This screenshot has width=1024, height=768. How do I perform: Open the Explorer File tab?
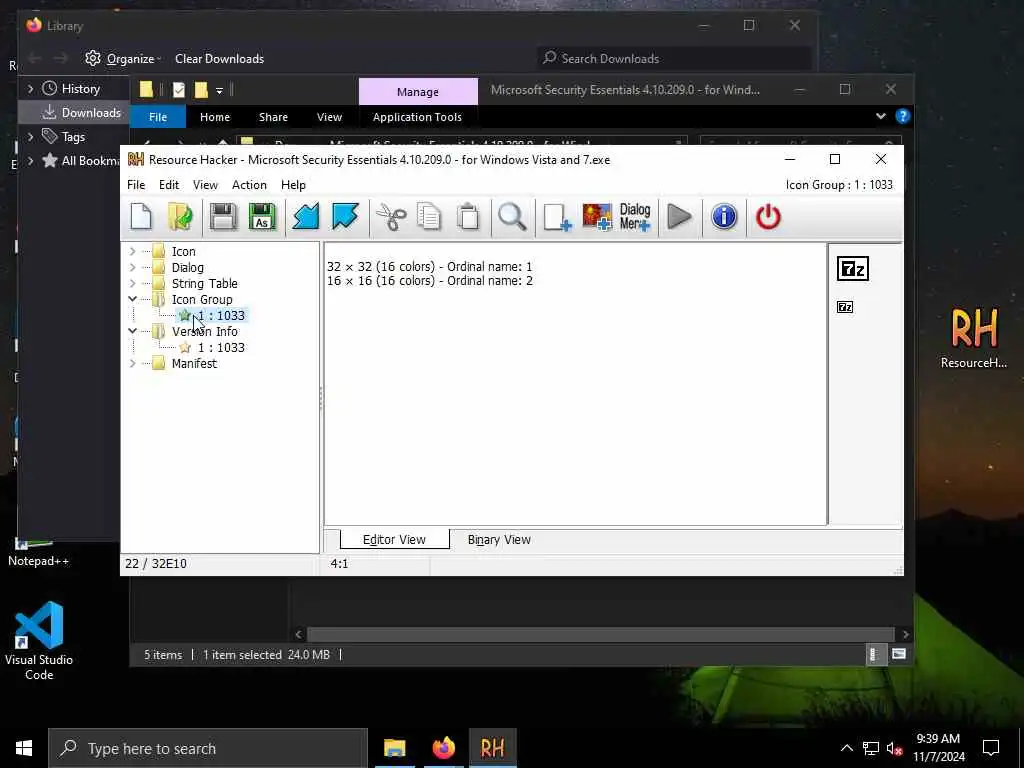pyautogui.click(x=157, y=117)
